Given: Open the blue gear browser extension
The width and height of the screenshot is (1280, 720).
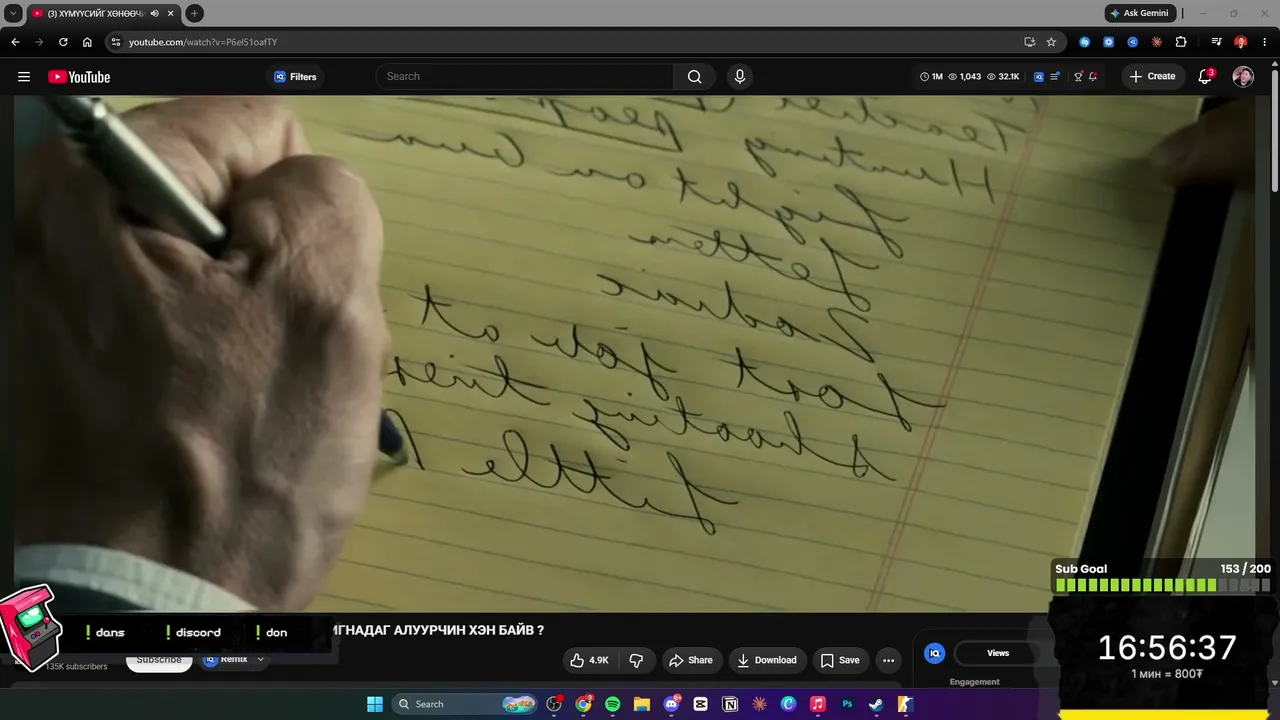Looking at the screenshot, I should click(x=1108, y=42).
